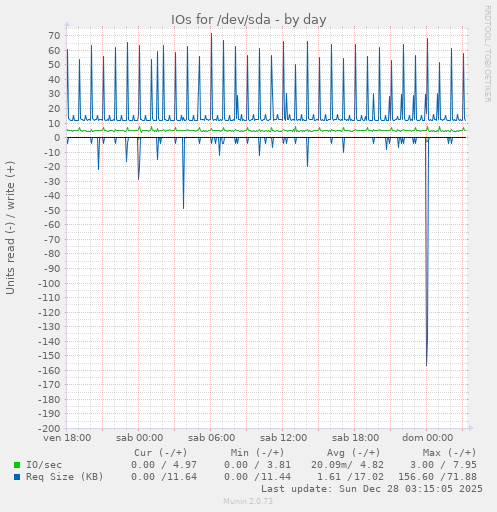Click the 'dom 00:00' time axis label
The height and width of the screenshot is (512, 497).
pos(427,438)
